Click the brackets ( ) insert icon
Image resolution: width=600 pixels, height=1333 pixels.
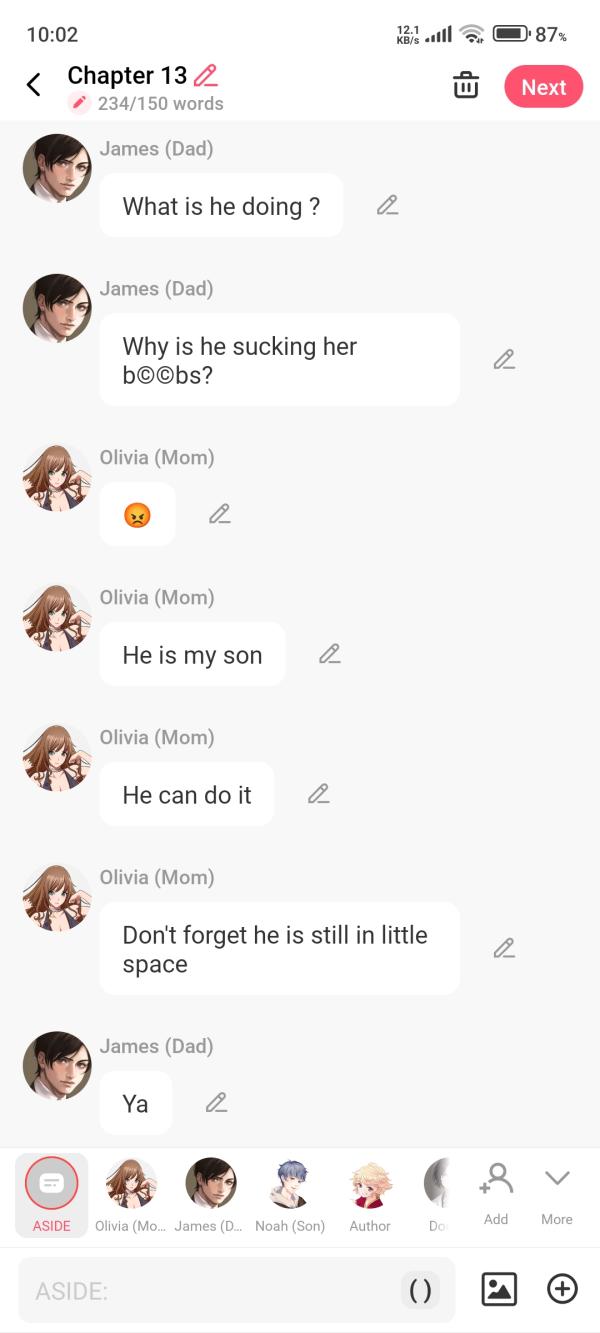420,1289
